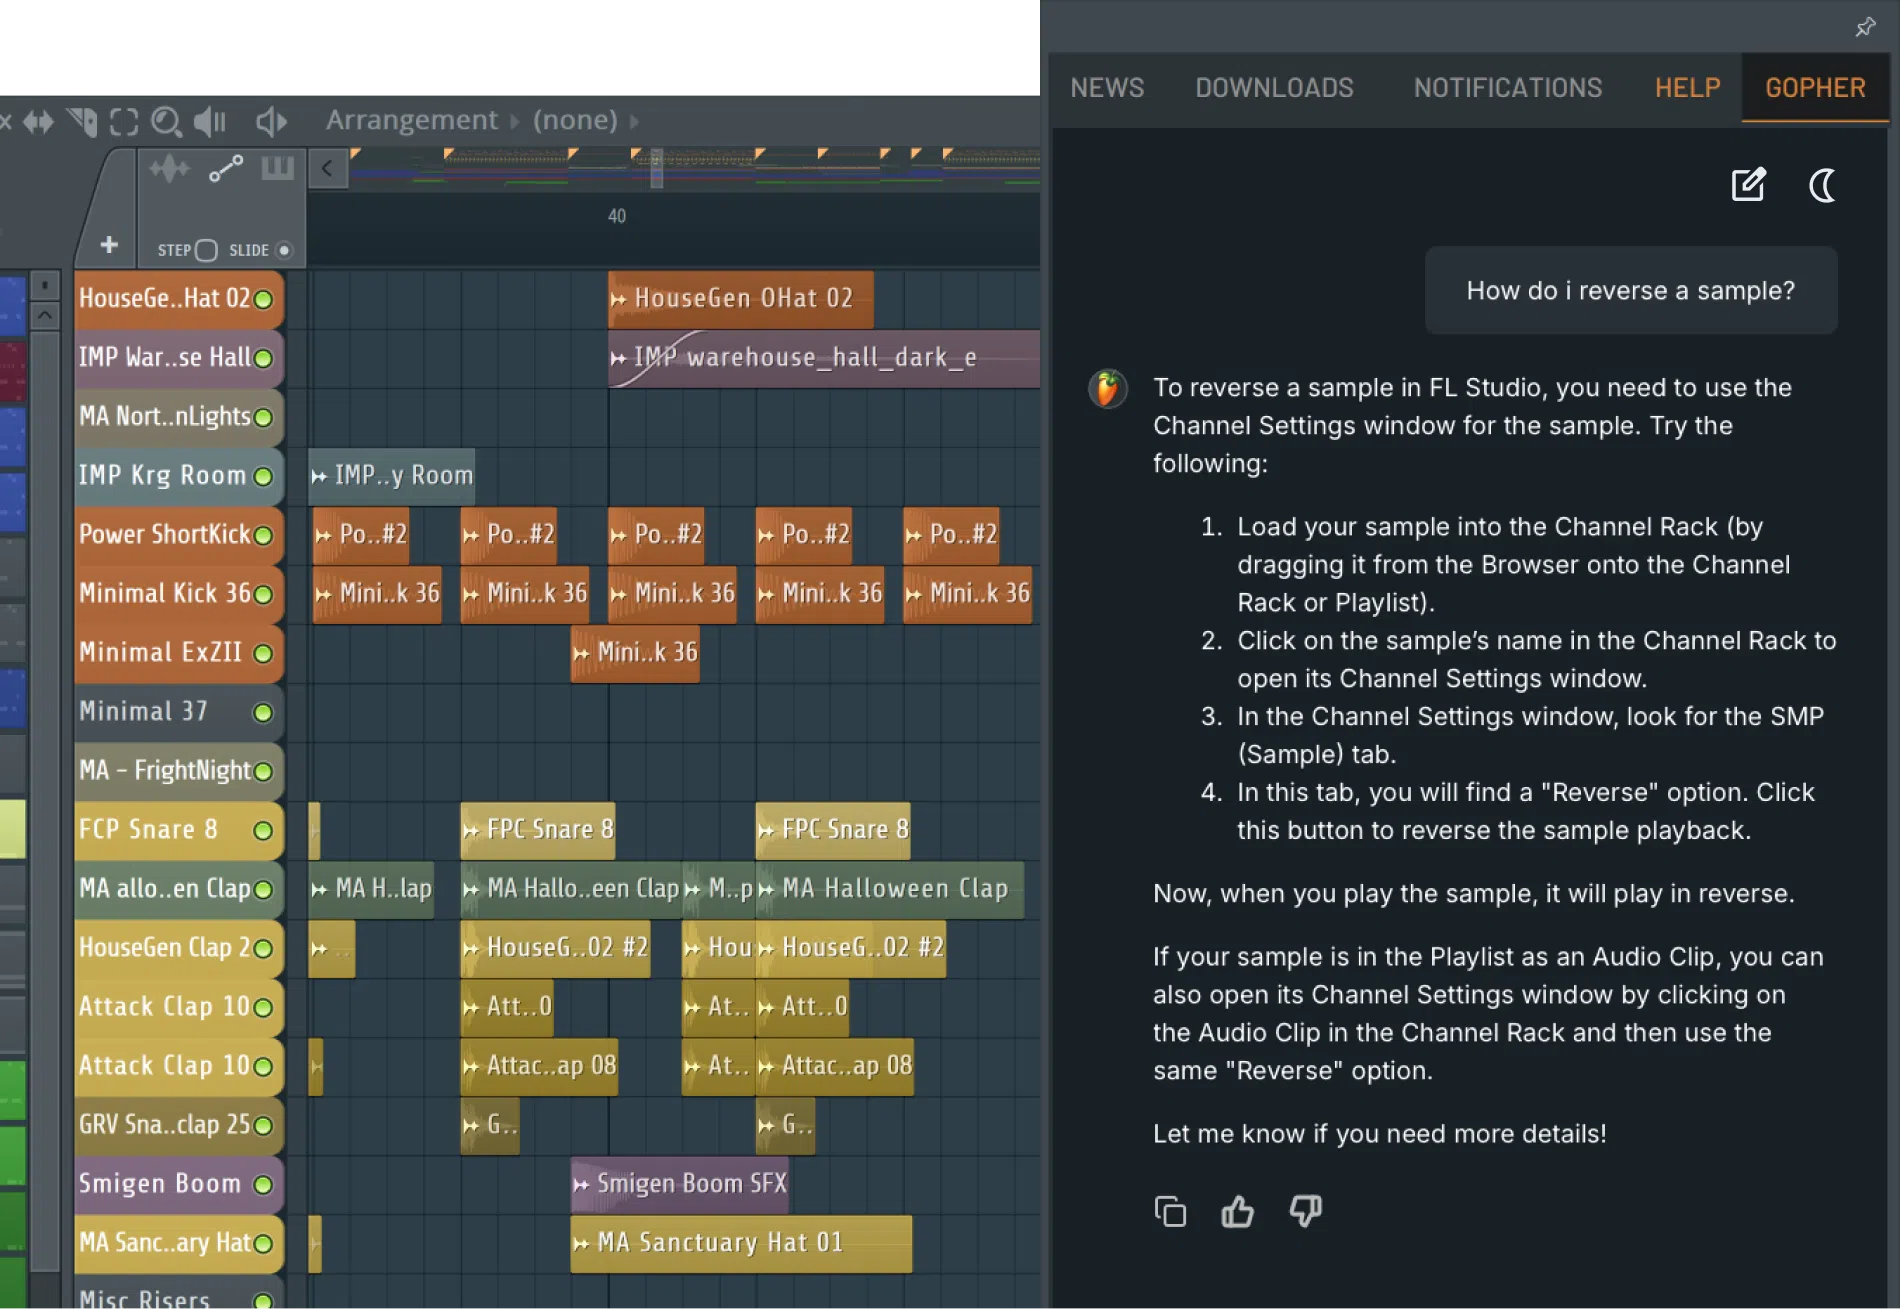Click the timeline overview position handle

pyautogui.click(x=657, y=168)
